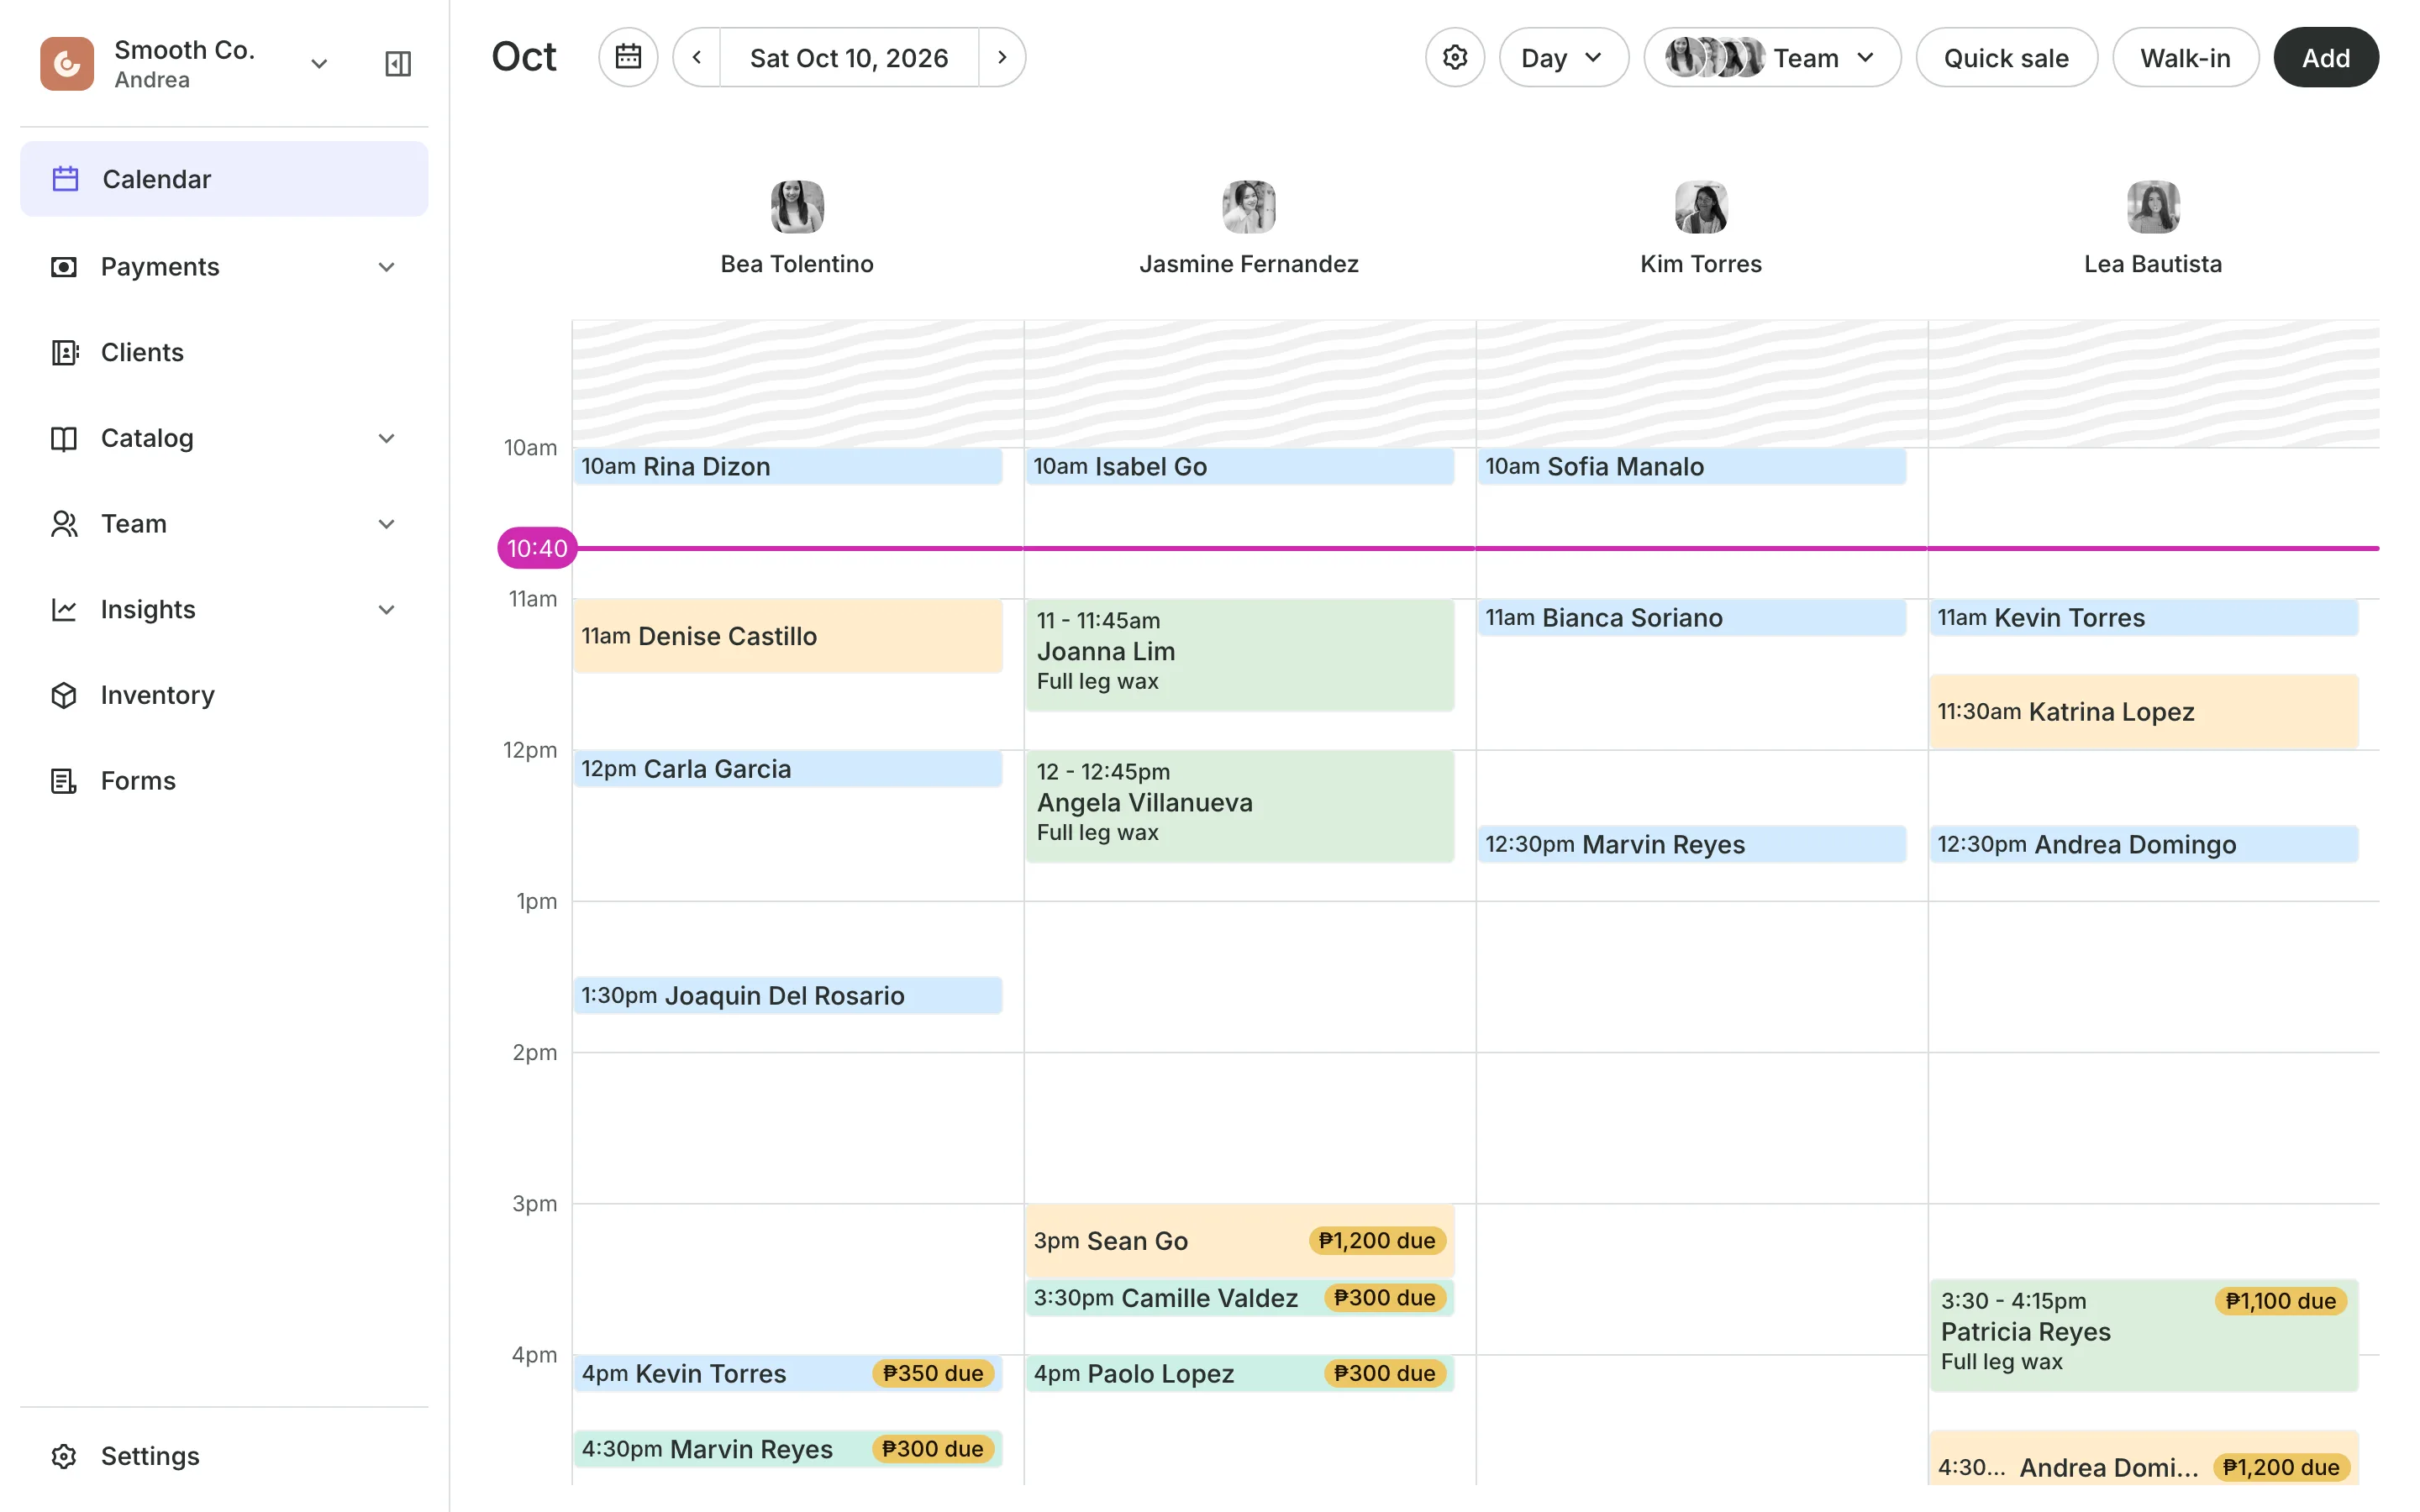Open Joanna Lim's Full leg wax appointment
This screenshot has height=1512, width=2420.
click(1240, 655)
